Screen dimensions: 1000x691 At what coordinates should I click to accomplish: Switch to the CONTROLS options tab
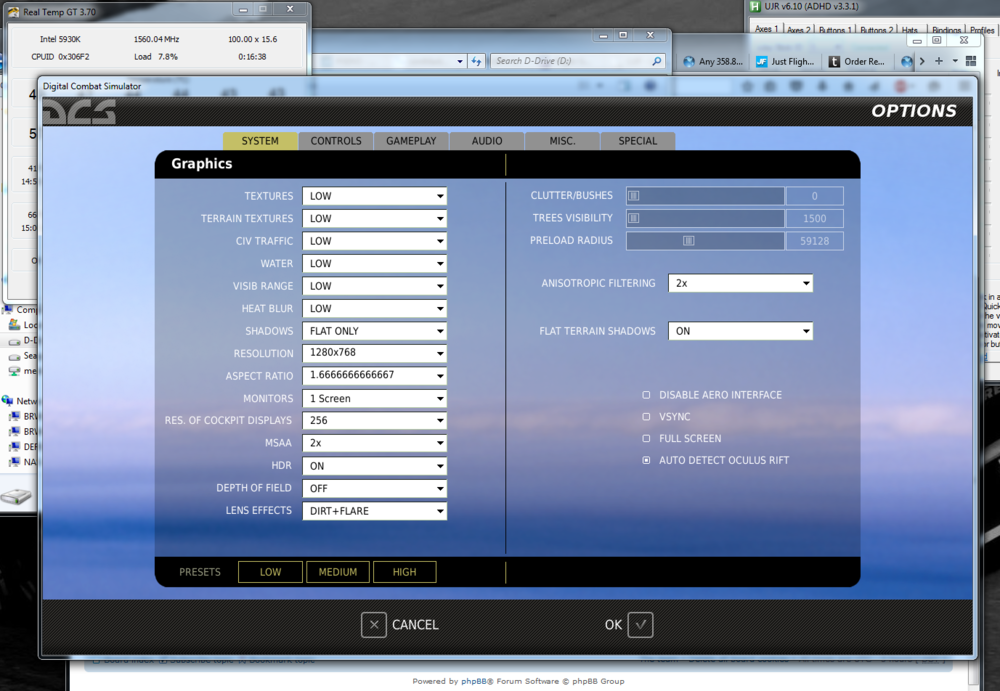(x=336, y=141)
